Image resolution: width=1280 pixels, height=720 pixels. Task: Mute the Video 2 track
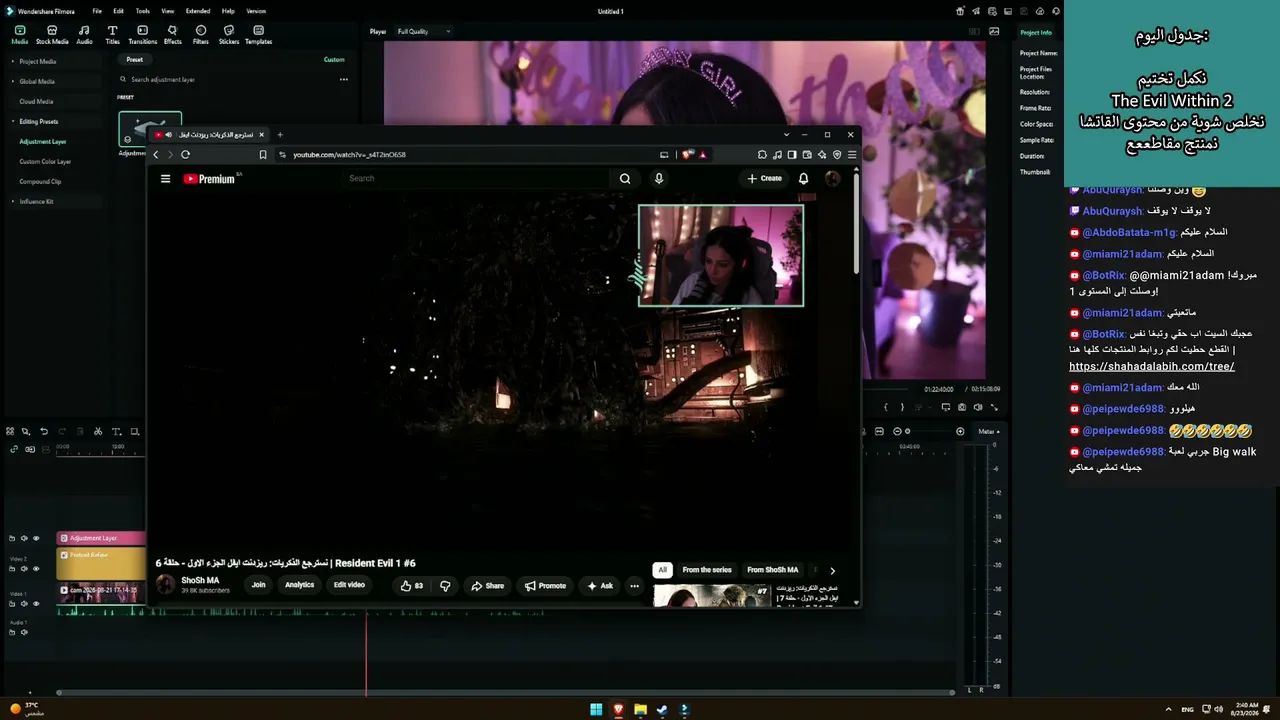pyautogui.click(x=25, y=569)
